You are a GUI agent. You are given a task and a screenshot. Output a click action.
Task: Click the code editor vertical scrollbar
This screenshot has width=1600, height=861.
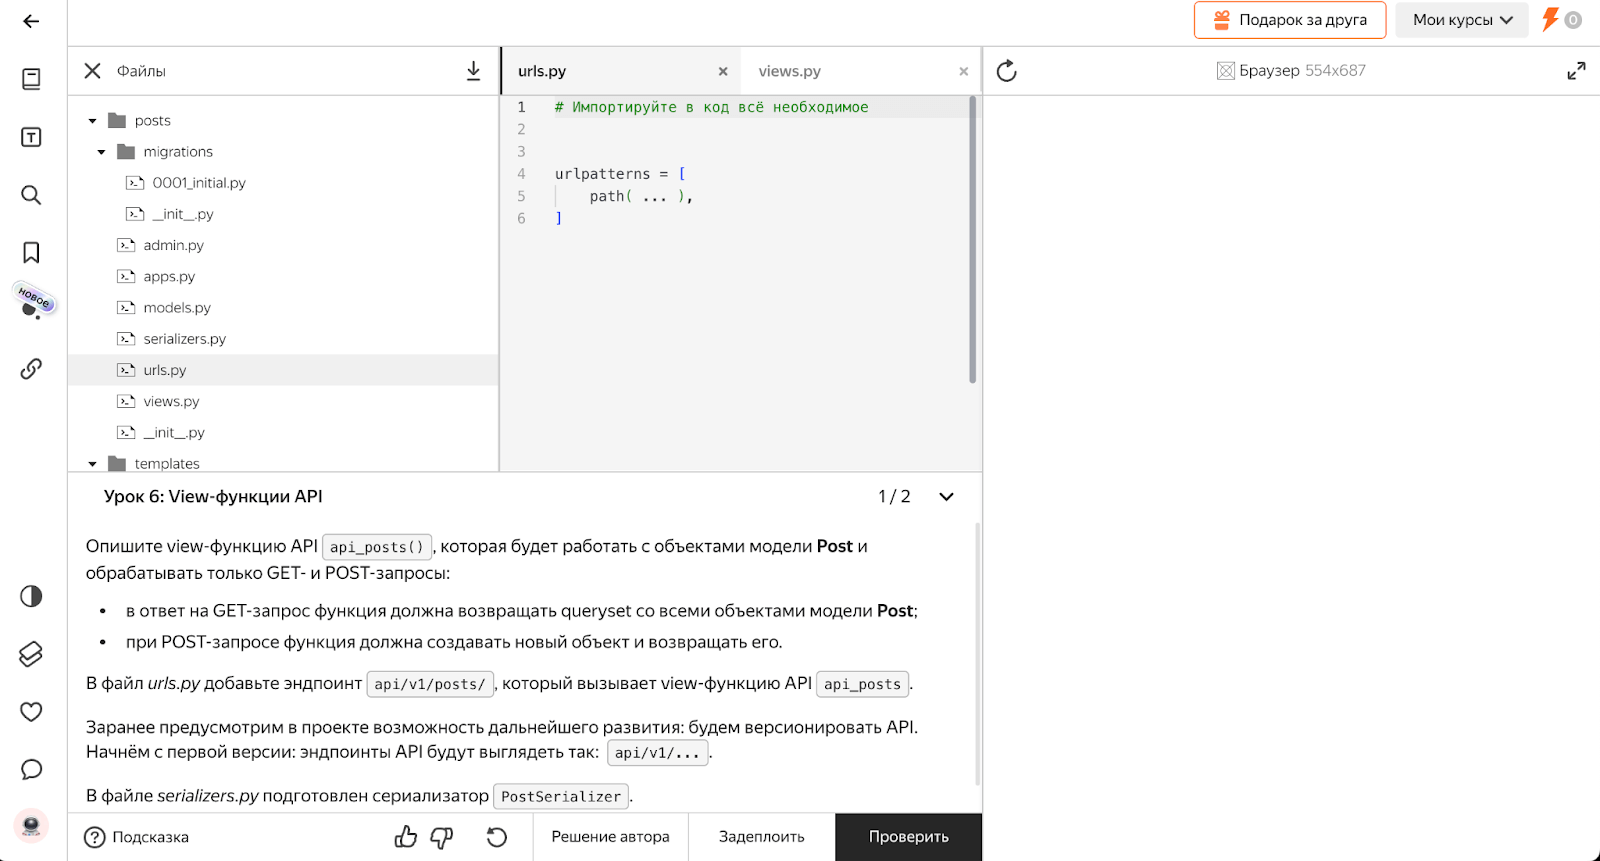coord(972,240)
